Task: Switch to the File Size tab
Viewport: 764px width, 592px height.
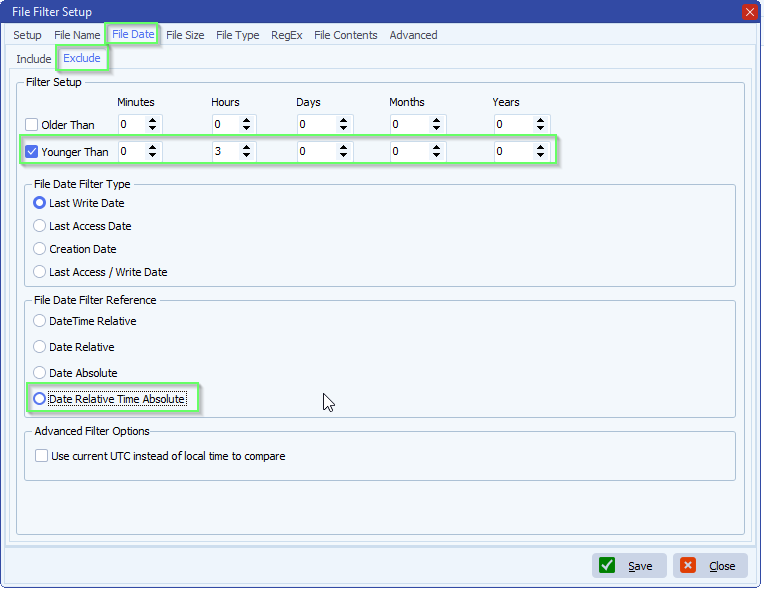Action: pos(185,35)
